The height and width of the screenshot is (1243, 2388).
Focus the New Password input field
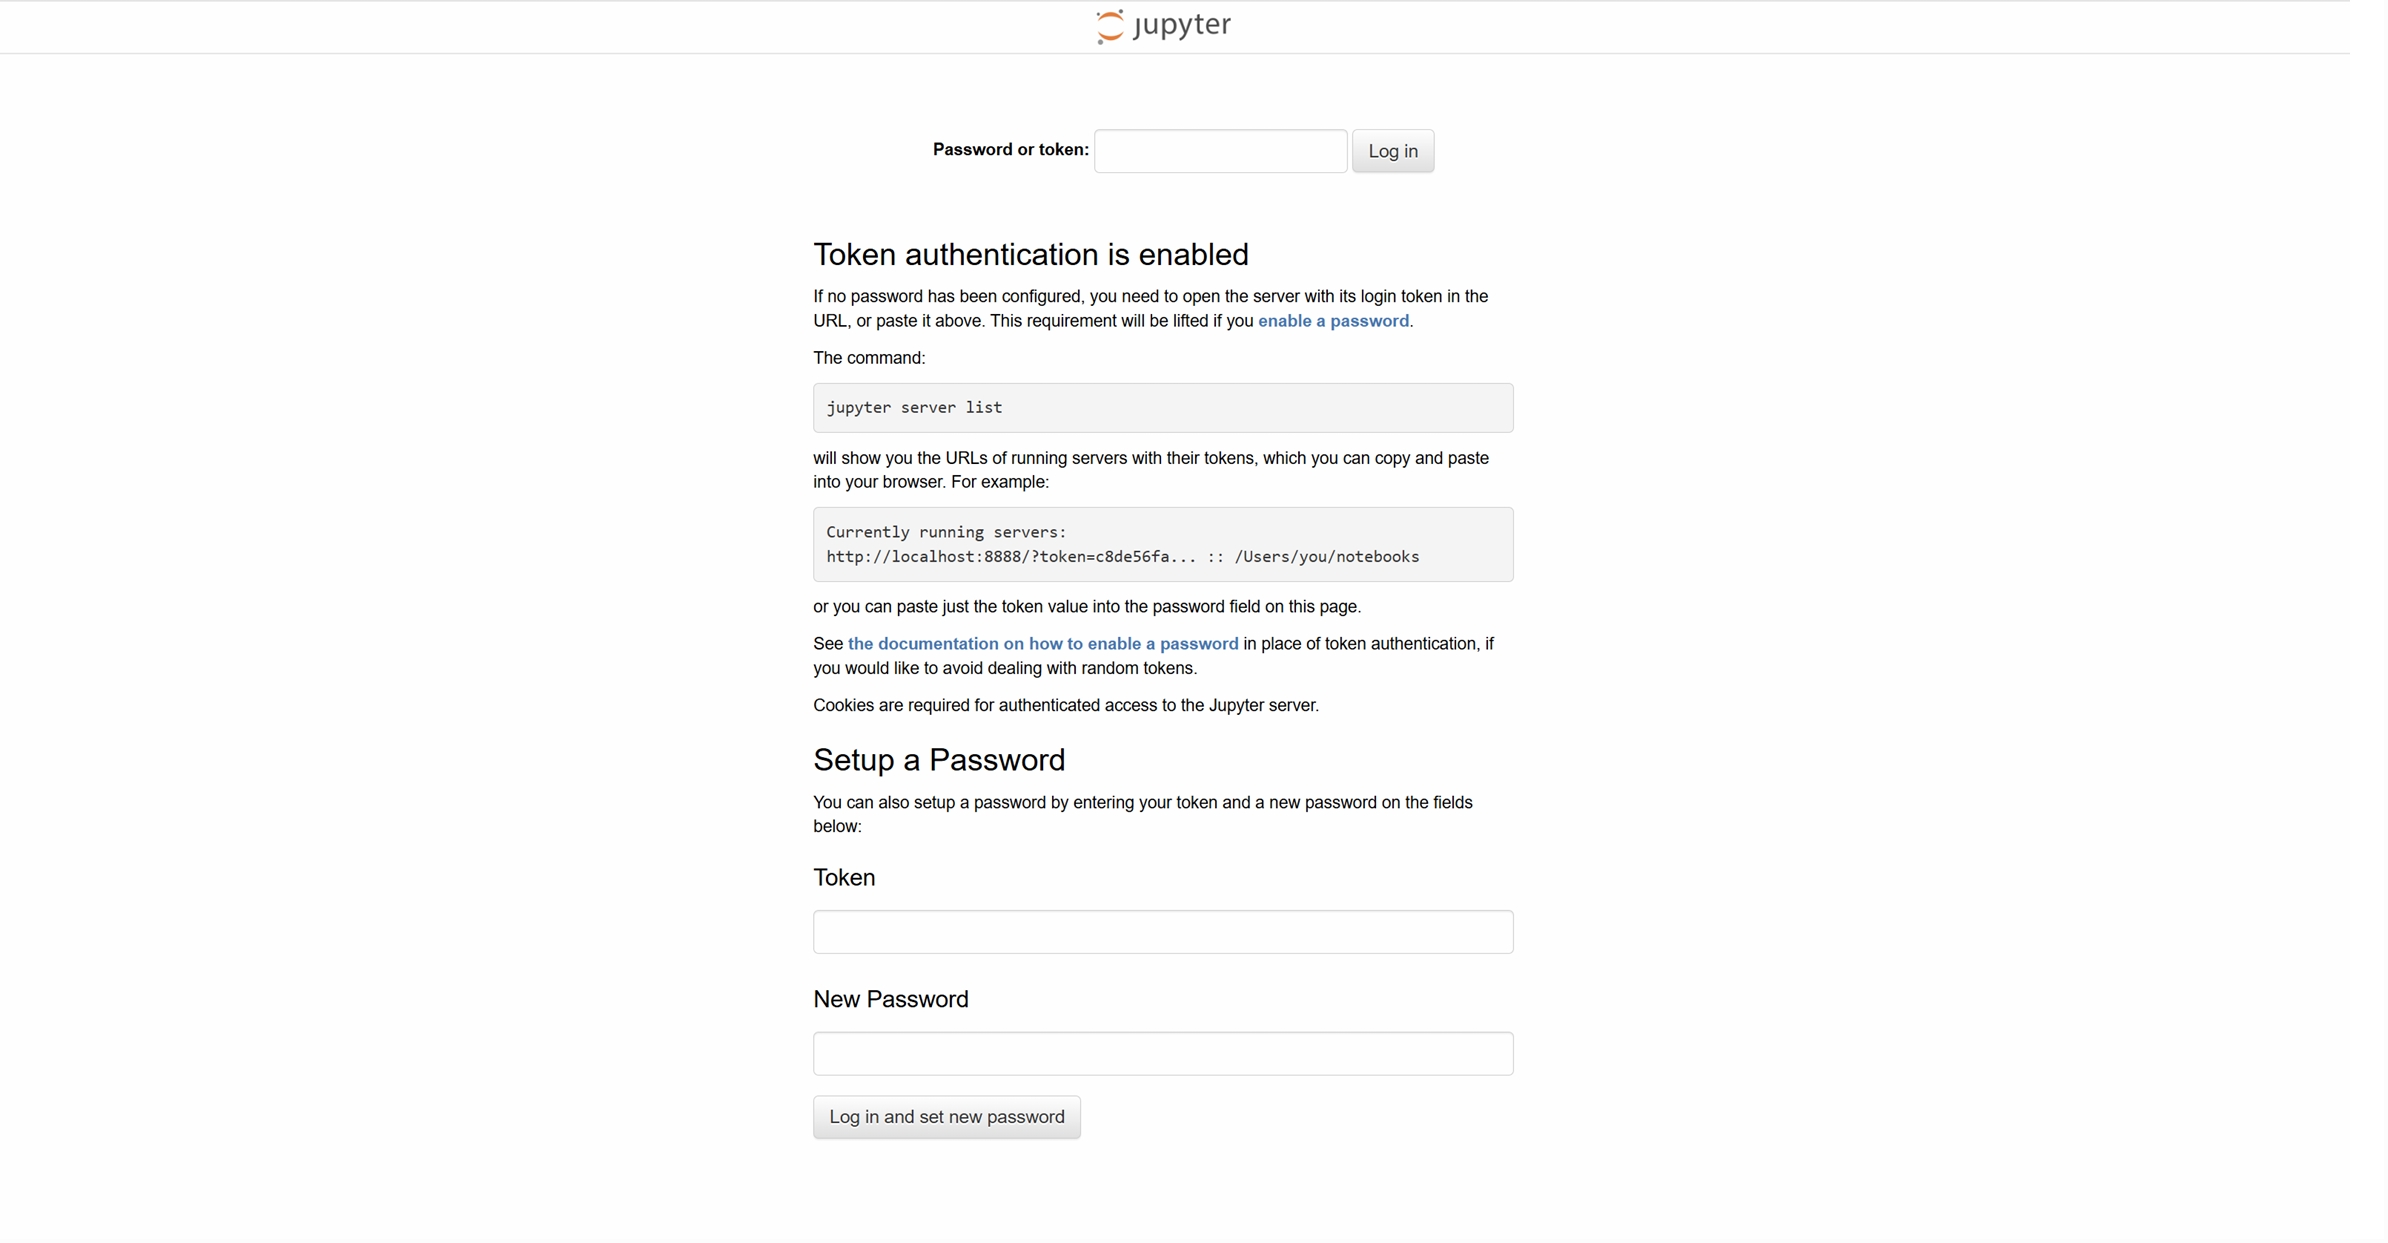1163,1054
